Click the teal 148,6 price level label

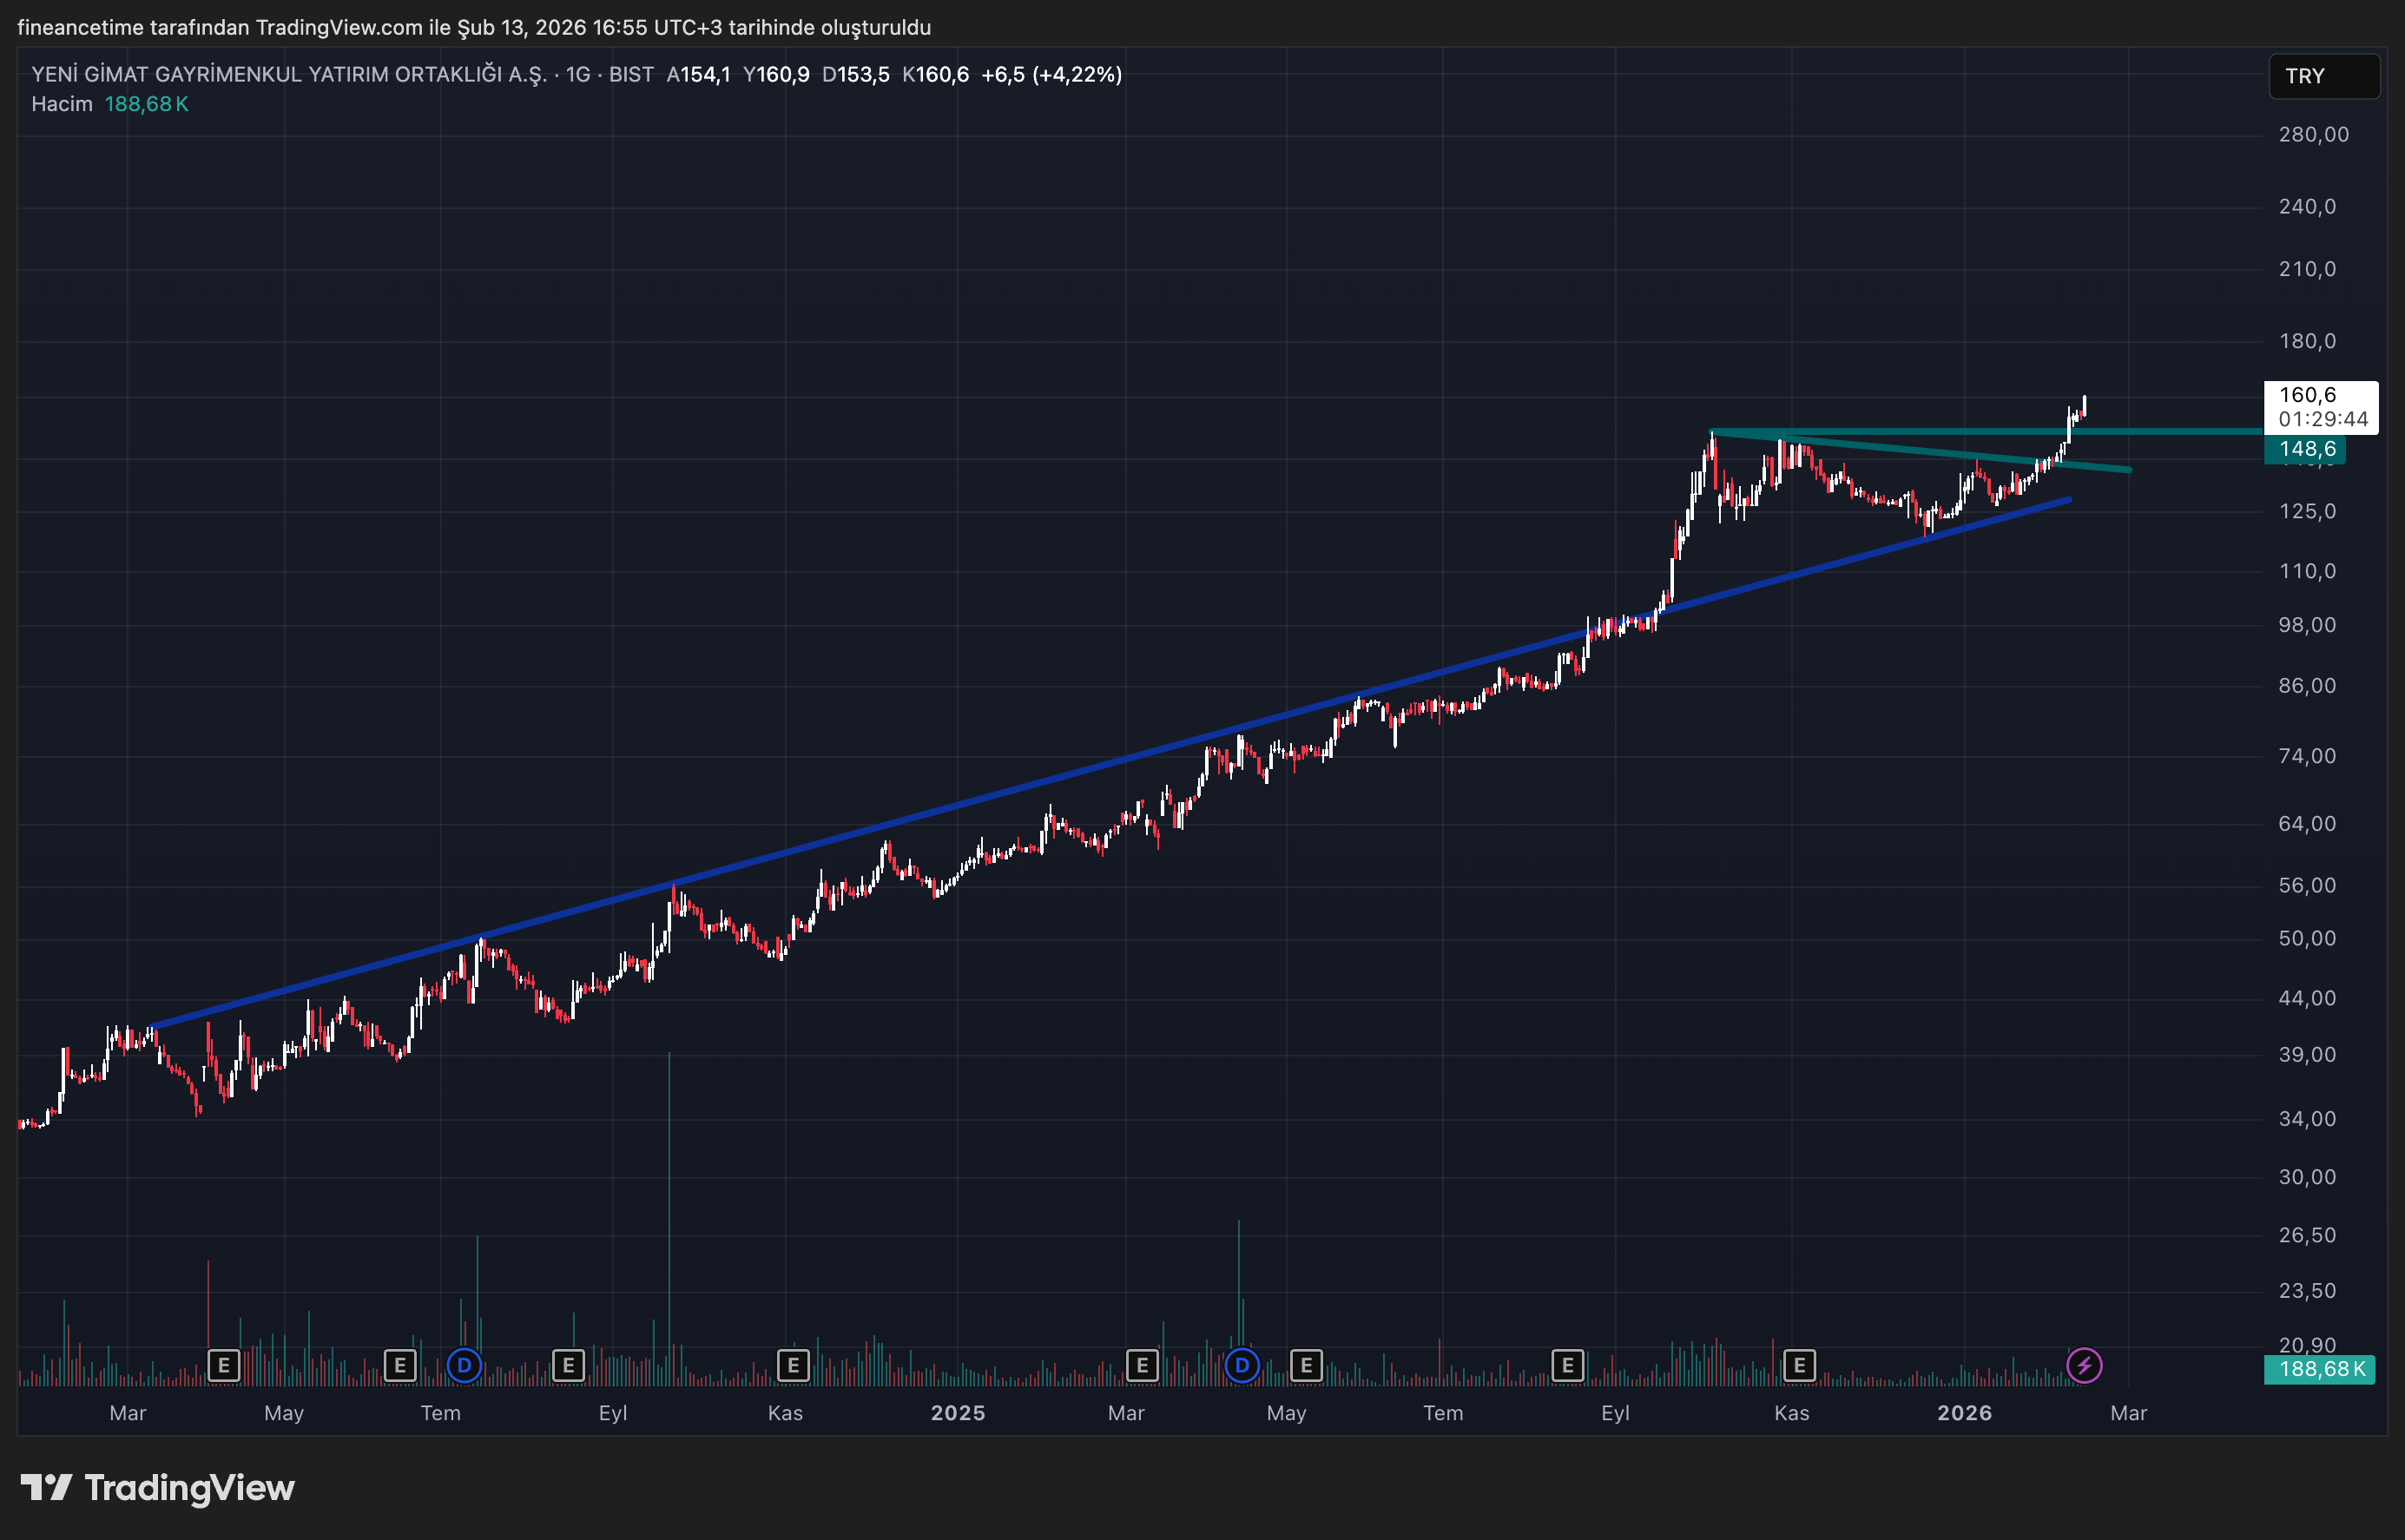point(2306,449)
